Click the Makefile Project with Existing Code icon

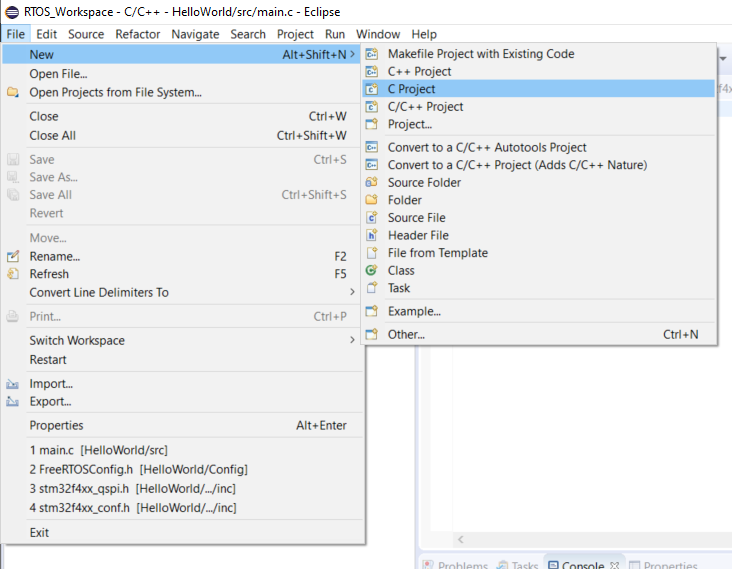(x=372, y=54)
